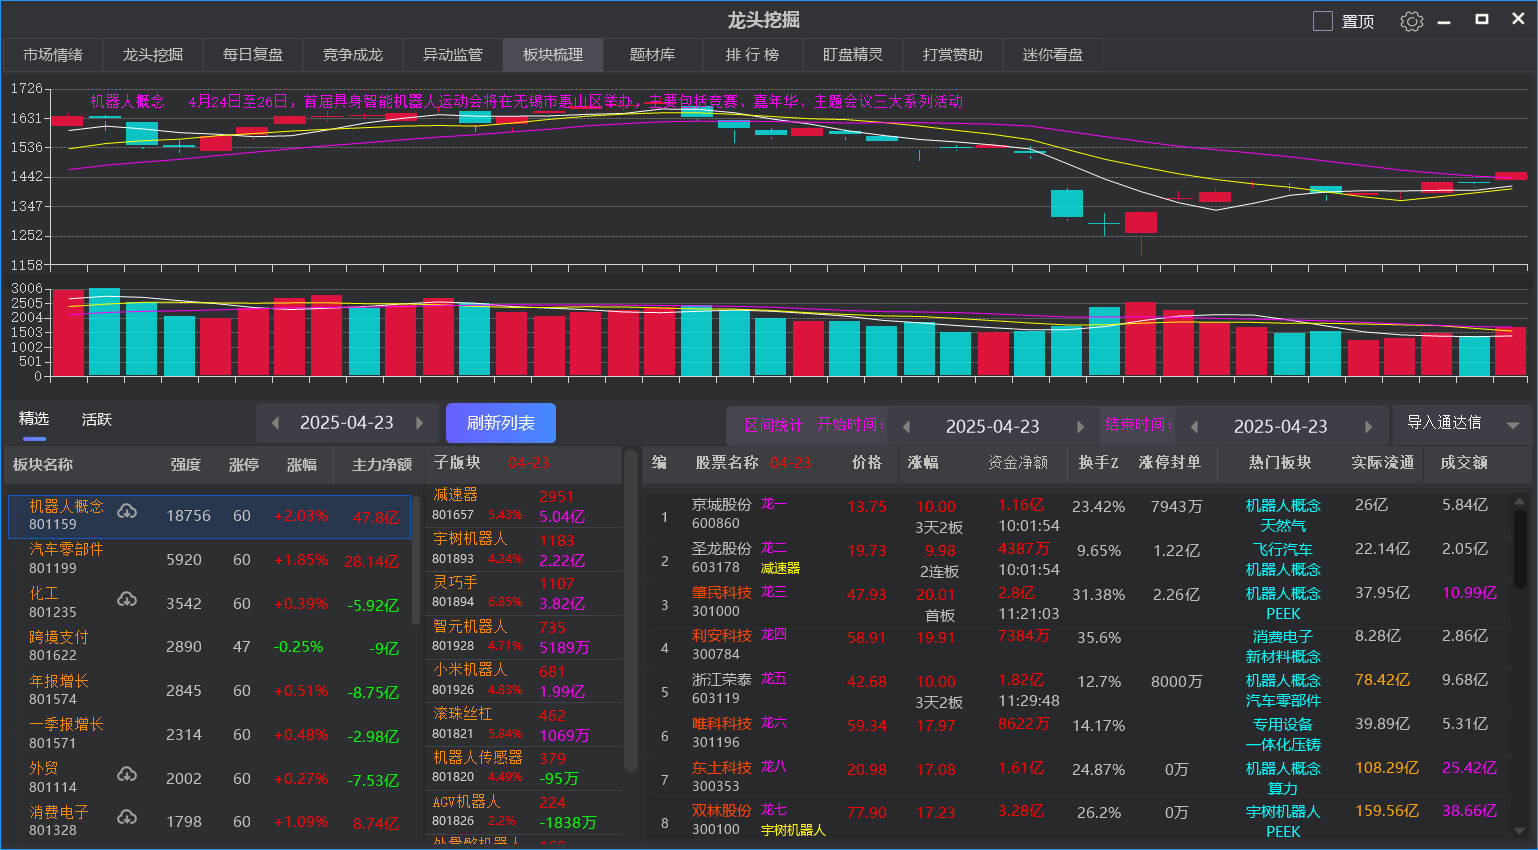The image size is (1538, 850).
Task: Go to previous day in sector list date
Action: (275, 423)
